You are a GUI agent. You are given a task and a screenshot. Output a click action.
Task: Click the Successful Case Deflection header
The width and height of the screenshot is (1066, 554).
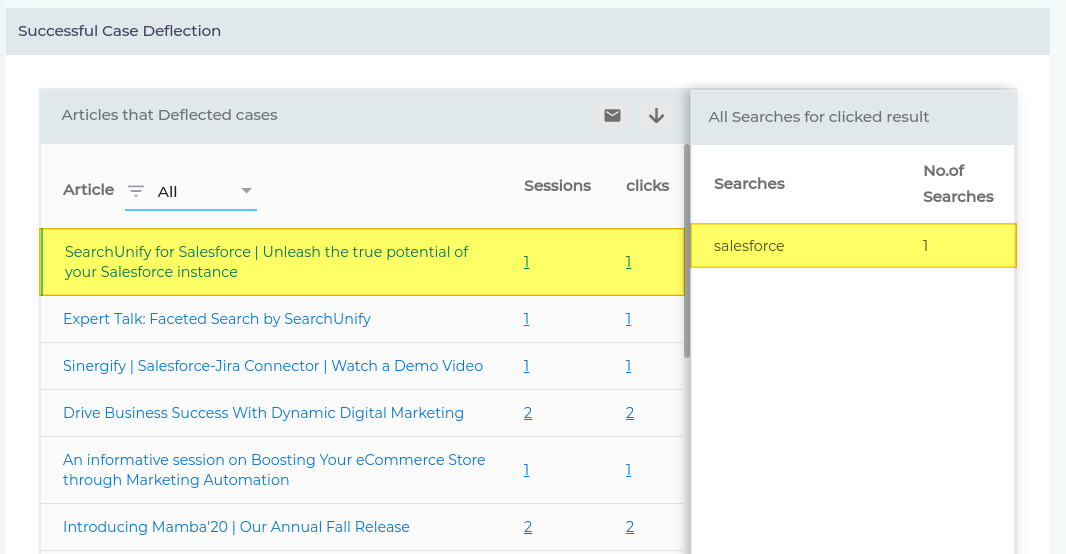120,31
